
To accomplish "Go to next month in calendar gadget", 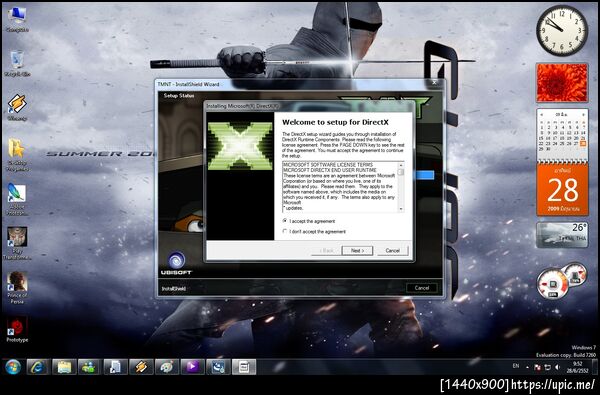I will point(584,114).
